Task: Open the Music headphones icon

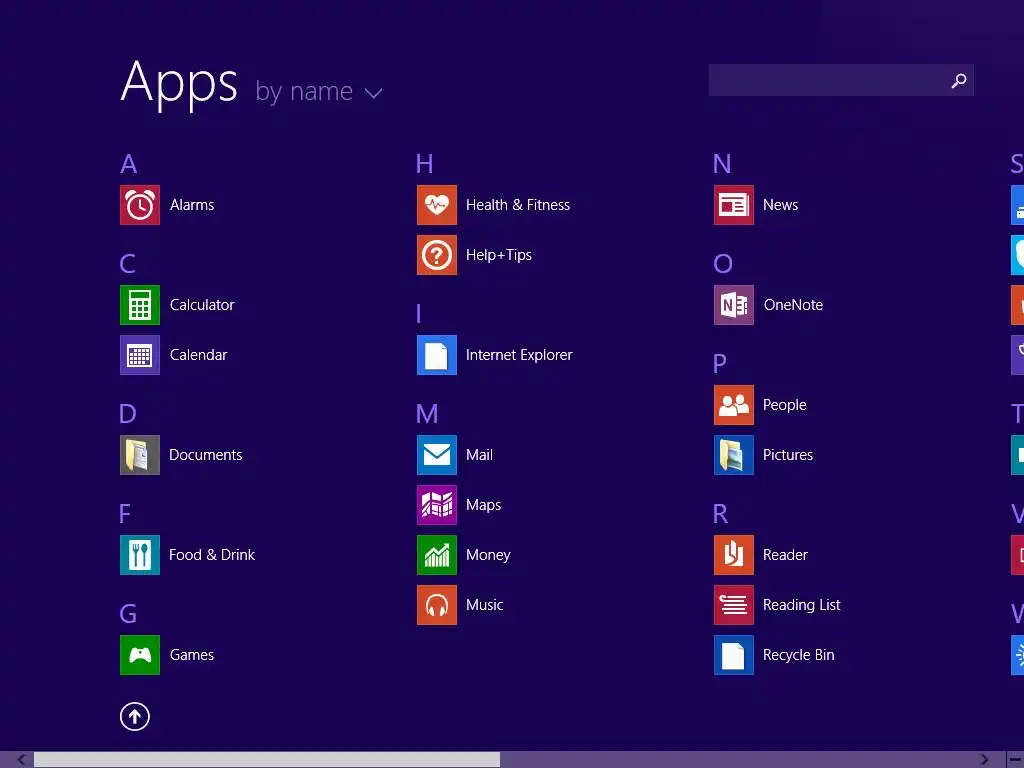Action: click(x=437, y=605)
